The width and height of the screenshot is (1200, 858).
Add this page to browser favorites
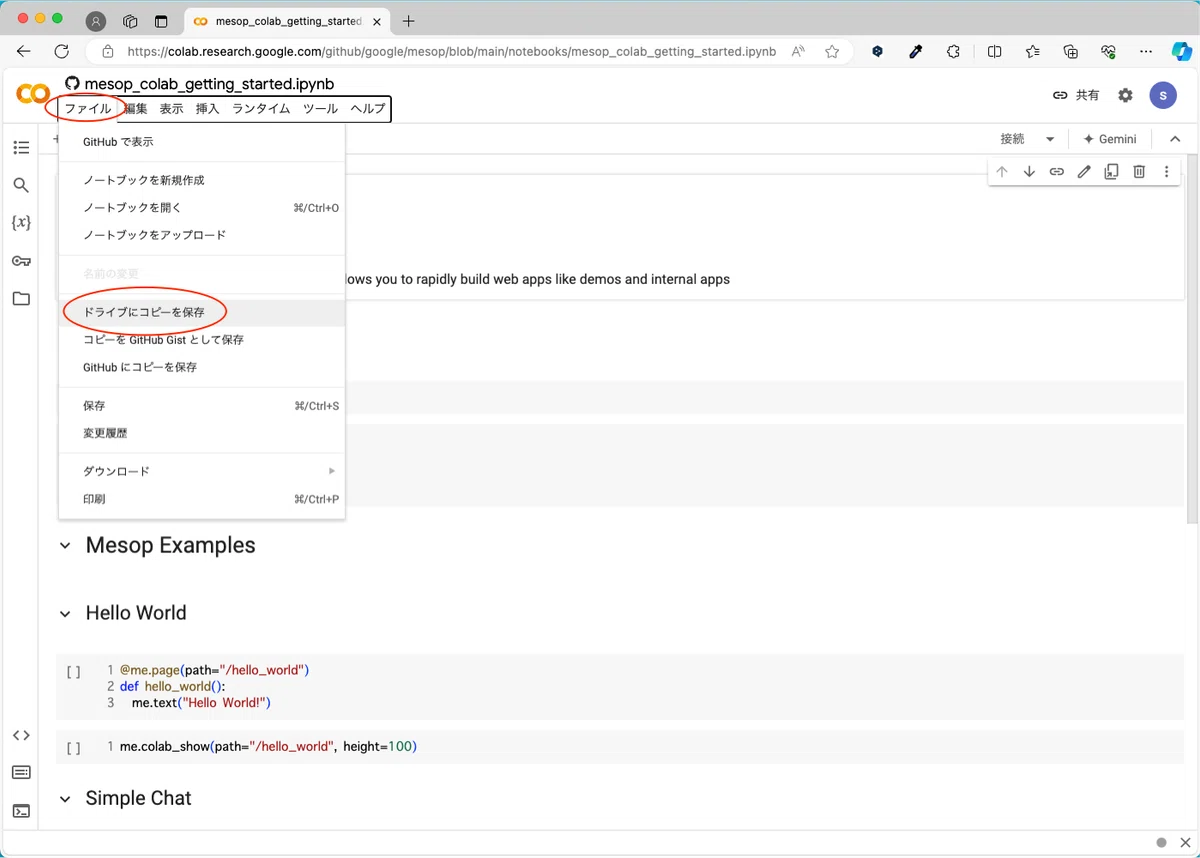click(x=832, y=52)
